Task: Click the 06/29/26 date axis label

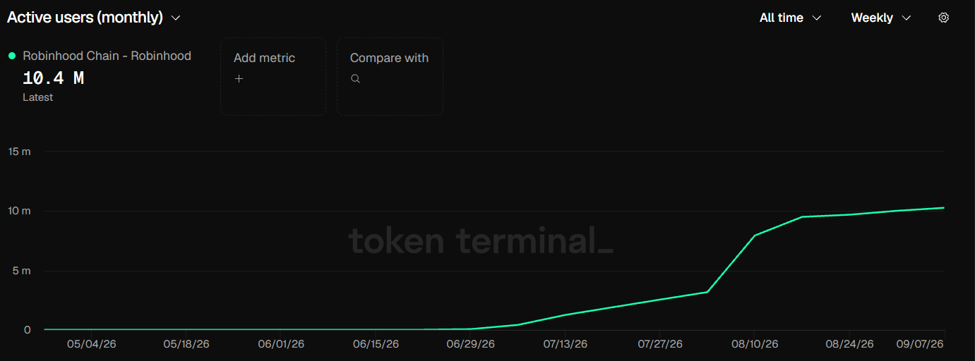Action: pos(471,344)
